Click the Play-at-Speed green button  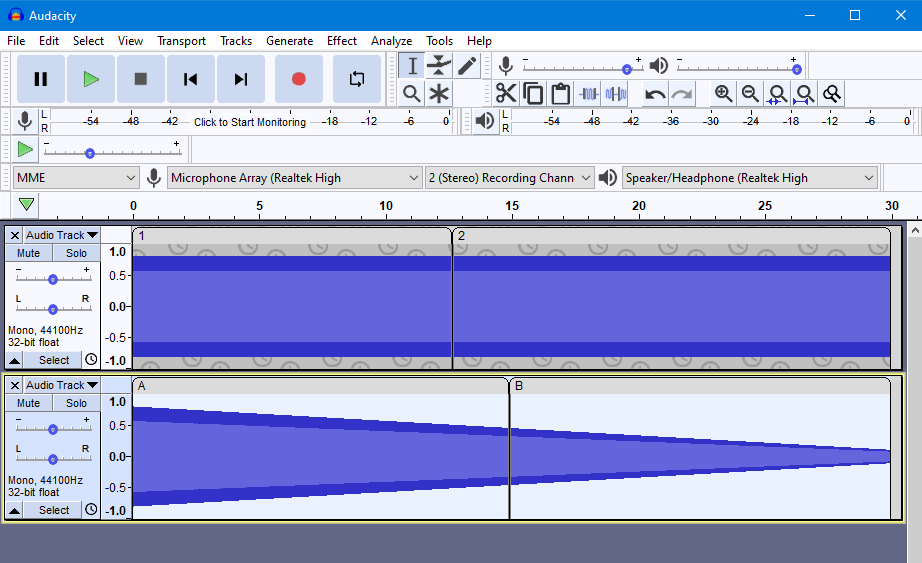click(x=25, y=149)
